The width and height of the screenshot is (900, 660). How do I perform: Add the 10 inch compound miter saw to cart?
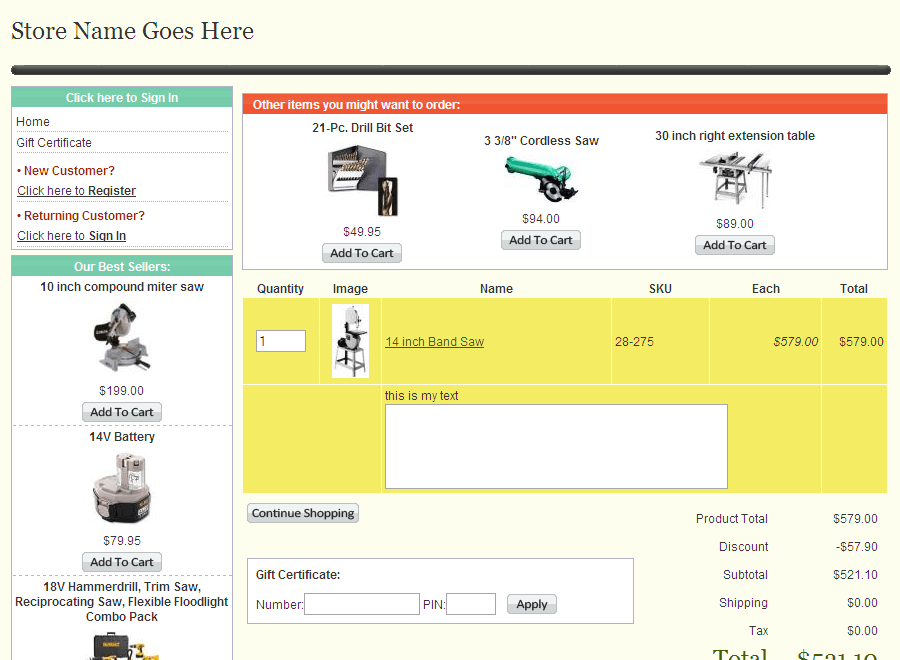click(x=122, y=412)
